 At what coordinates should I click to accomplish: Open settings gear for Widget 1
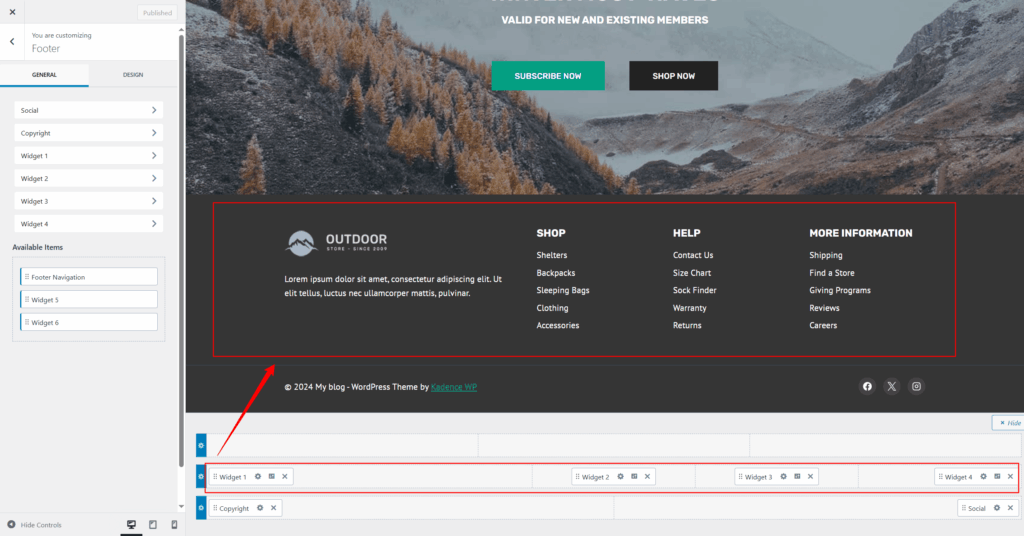point(258,477)
